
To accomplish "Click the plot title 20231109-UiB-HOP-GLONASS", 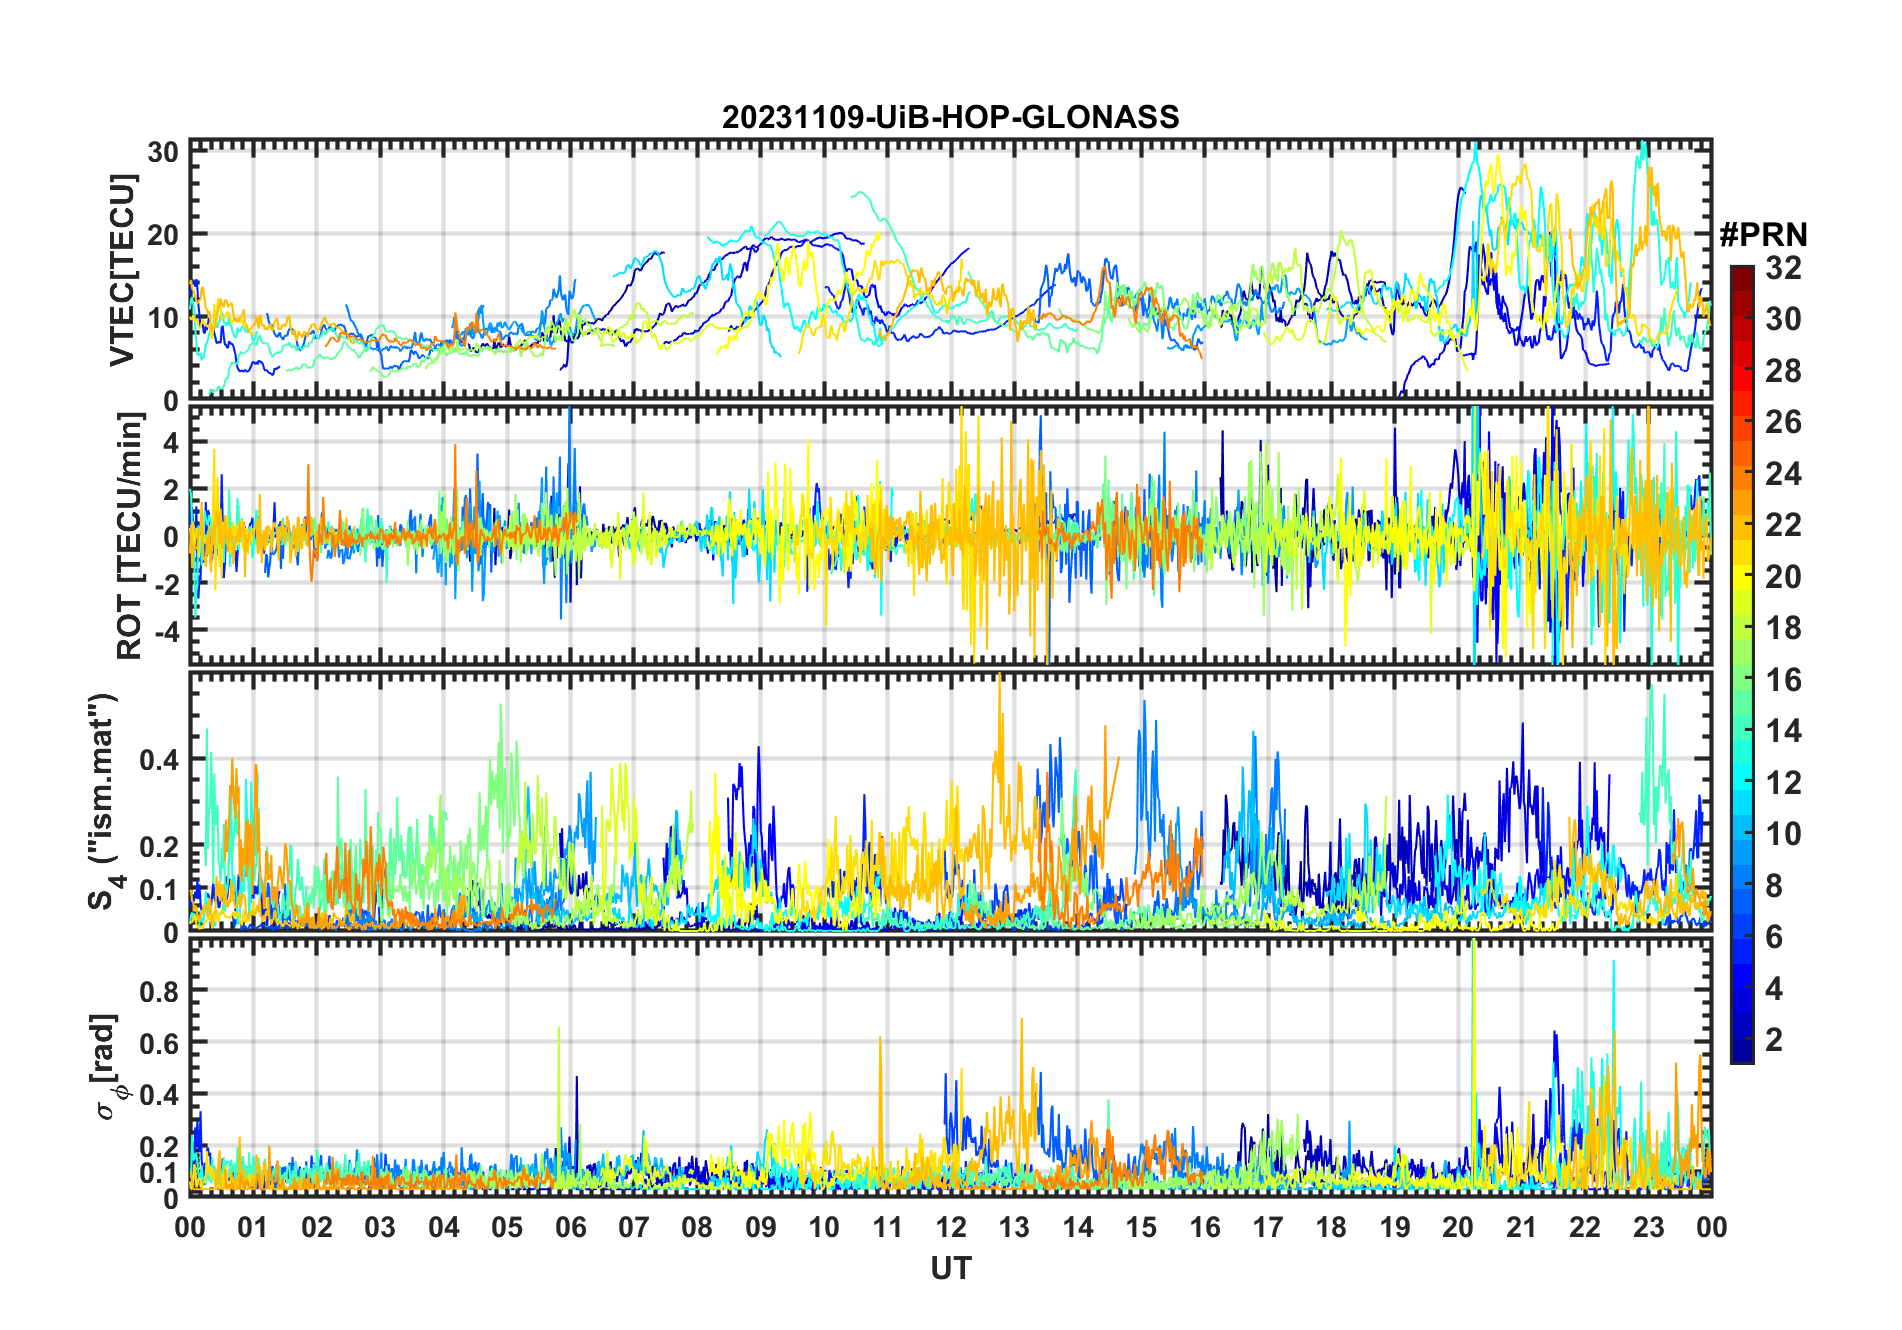I will point(950,117).
